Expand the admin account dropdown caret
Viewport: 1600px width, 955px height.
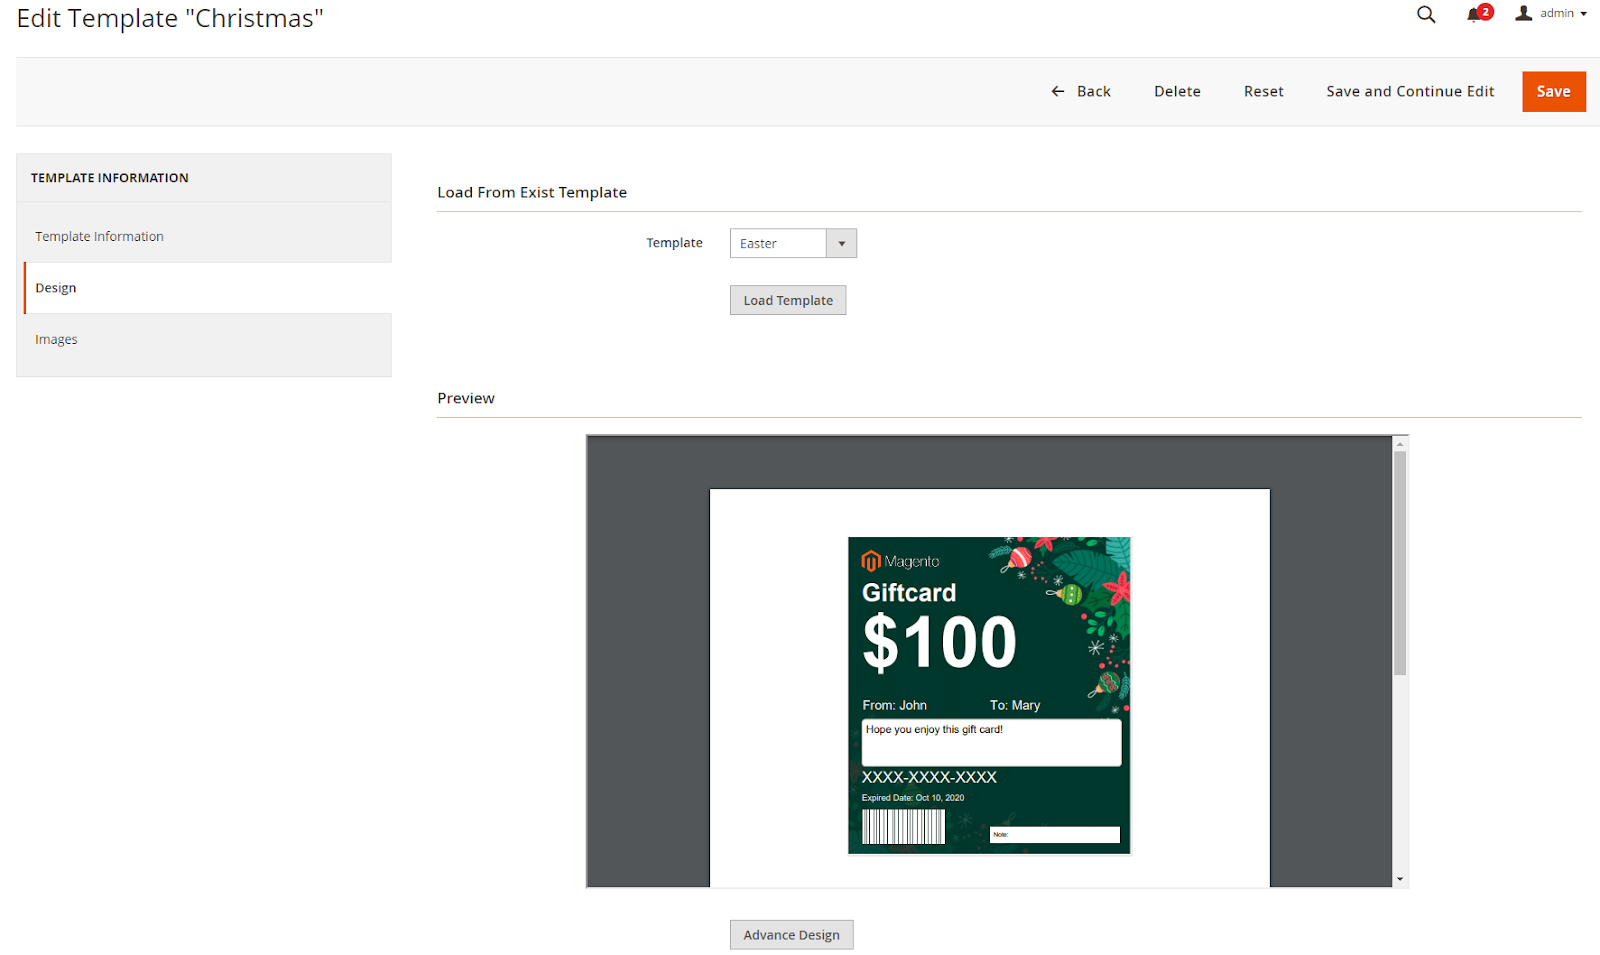coord(1585,14)
